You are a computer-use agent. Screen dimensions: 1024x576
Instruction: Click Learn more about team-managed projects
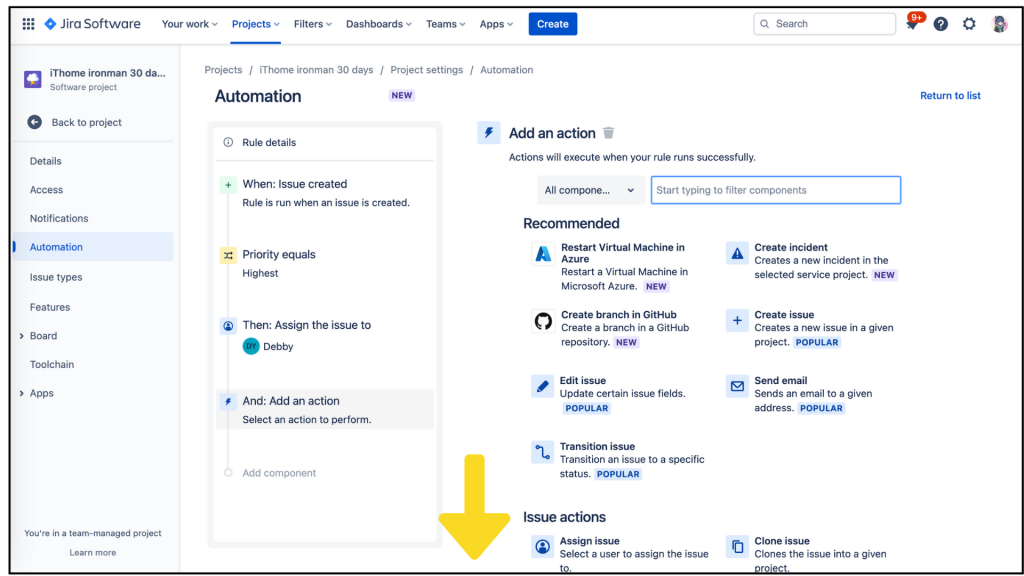pos(93,552)
